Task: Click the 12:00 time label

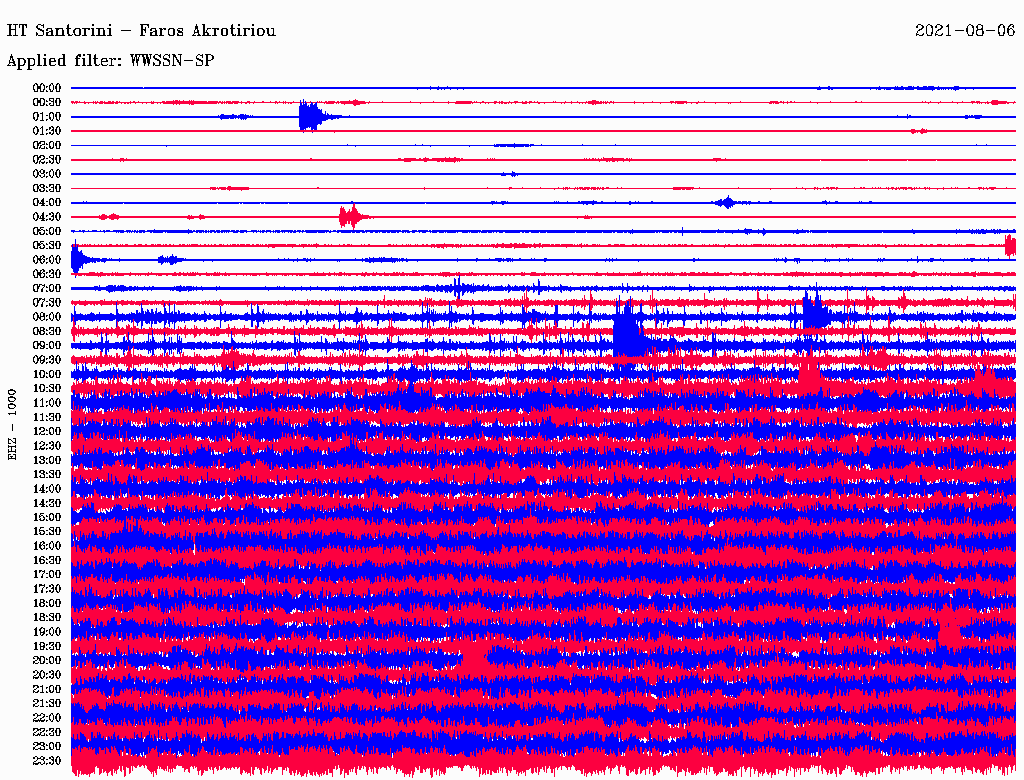Action: coord(47,432)
